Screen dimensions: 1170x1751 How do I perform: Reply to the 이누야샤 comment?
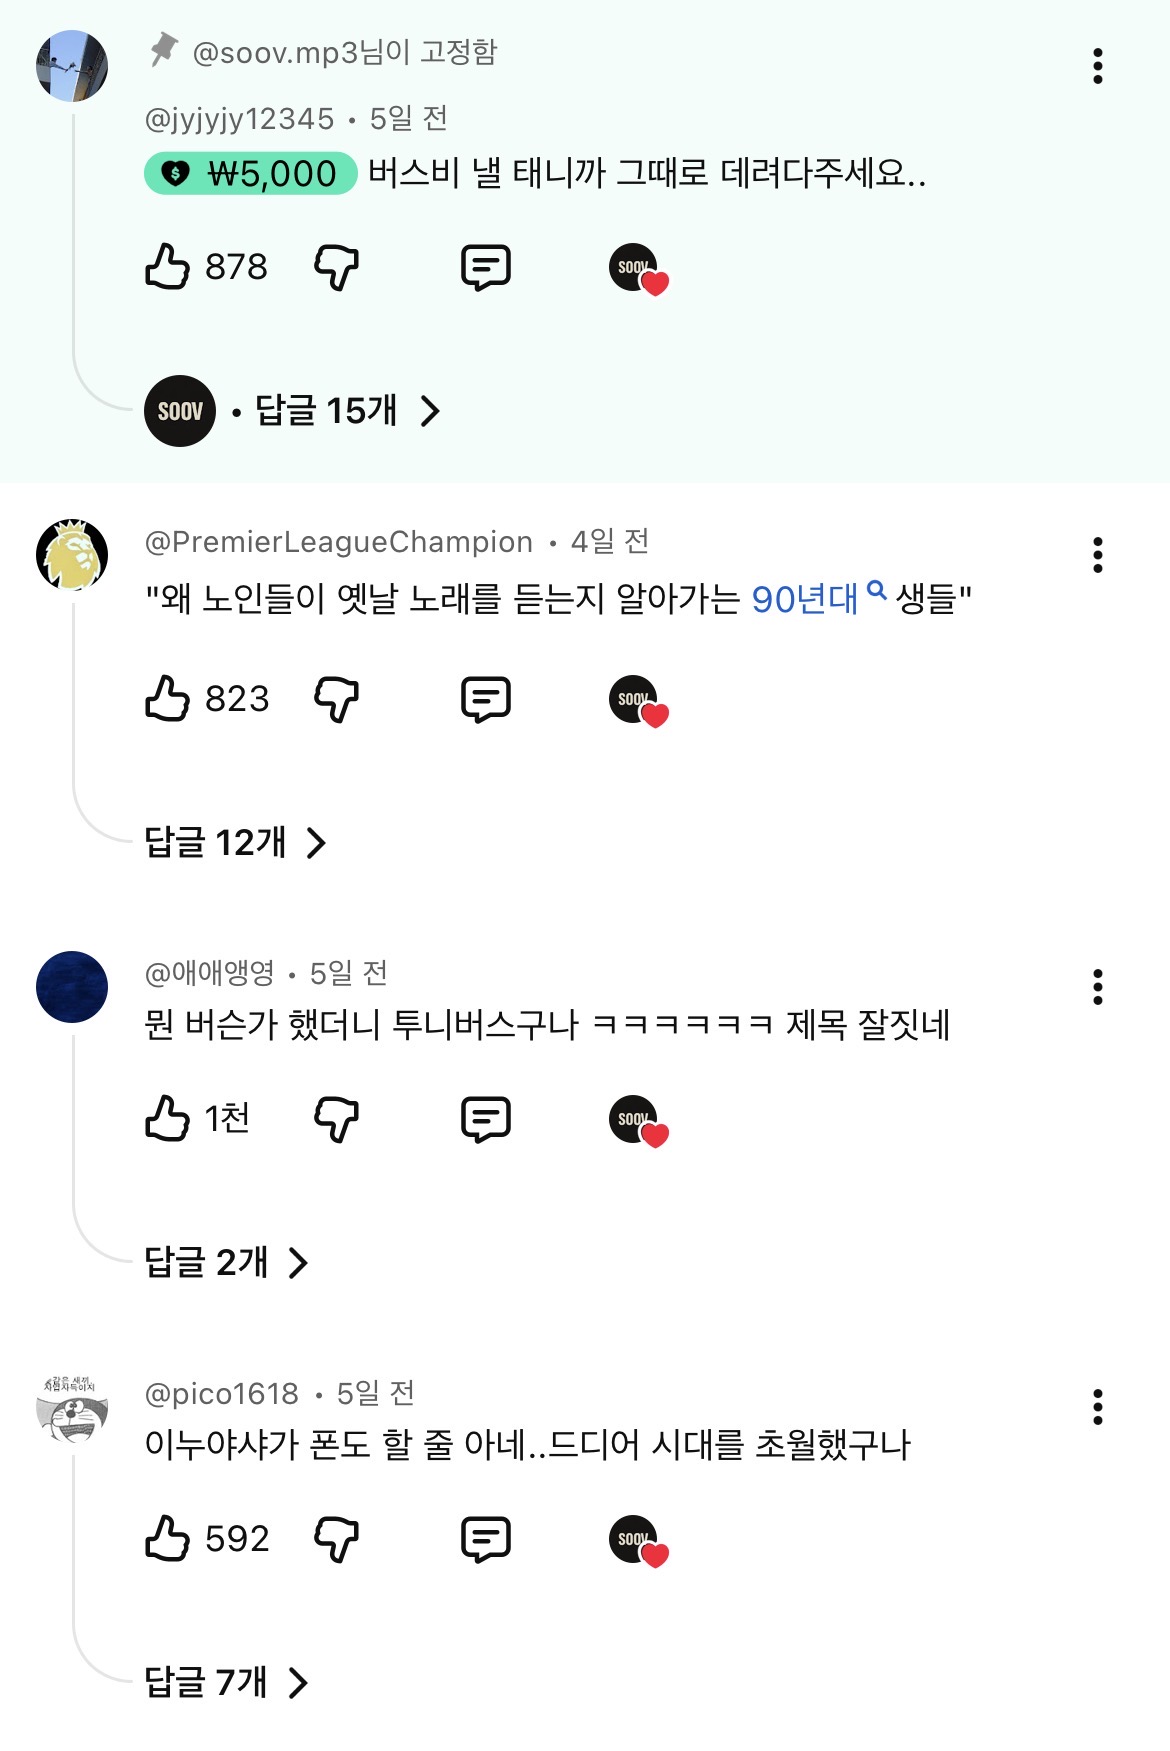coord(486,1538)
